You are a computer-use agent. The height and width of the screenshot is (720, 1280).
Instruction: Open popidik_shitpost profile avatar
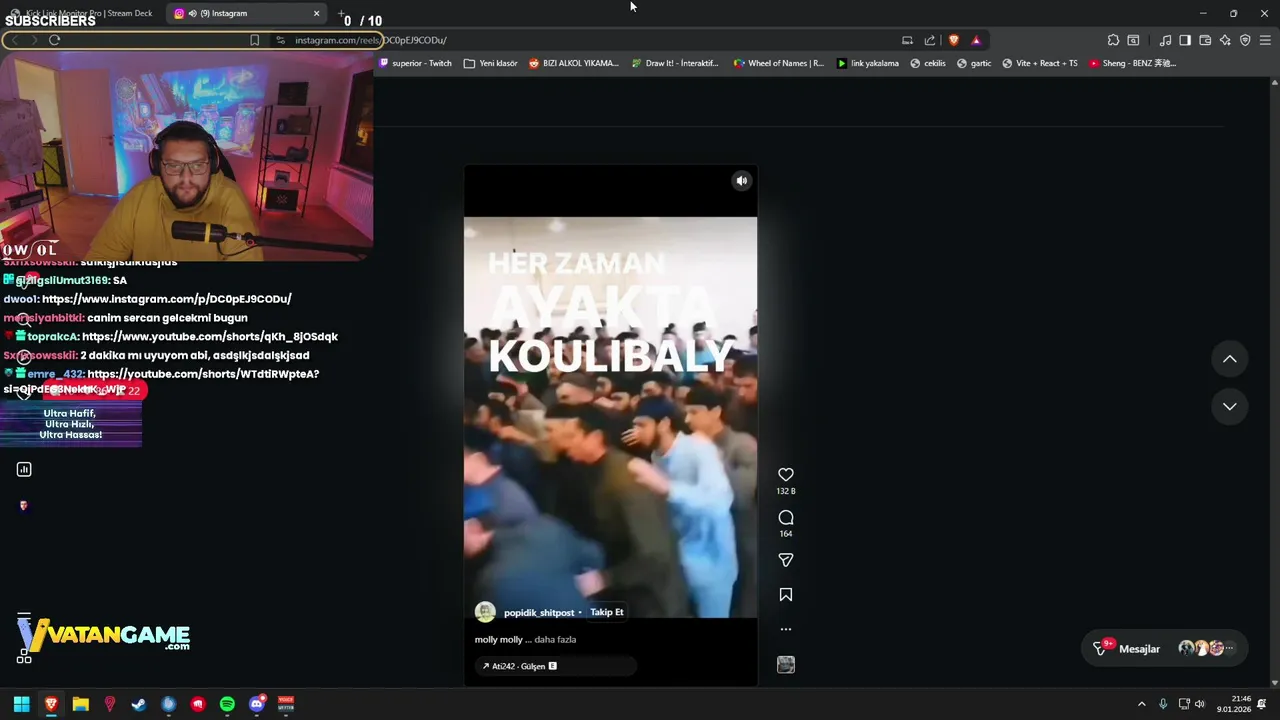click(x=485, y=612)
